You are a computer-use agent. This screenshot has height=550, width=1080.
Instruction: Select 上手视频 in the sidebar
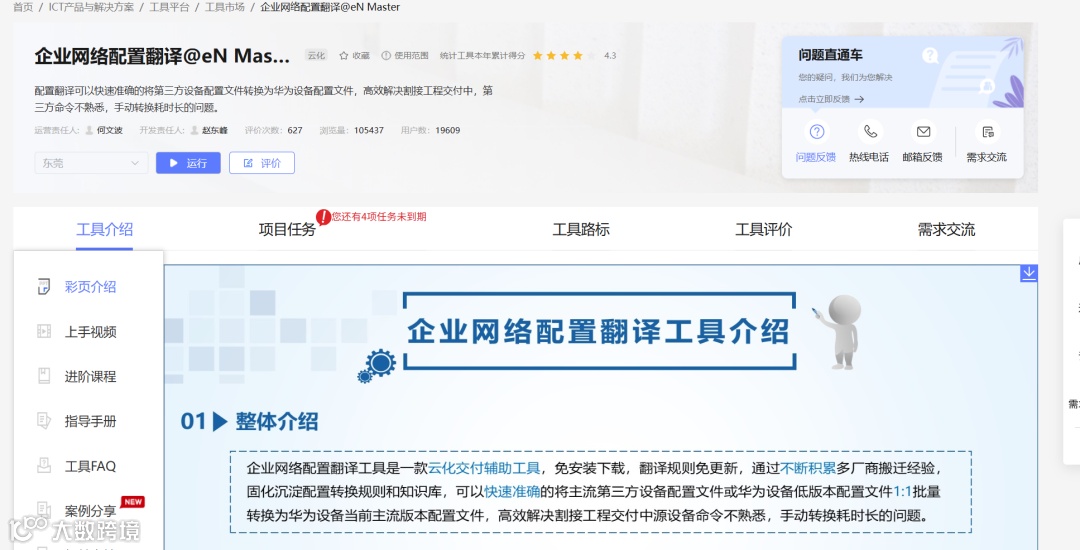point(90,332)
